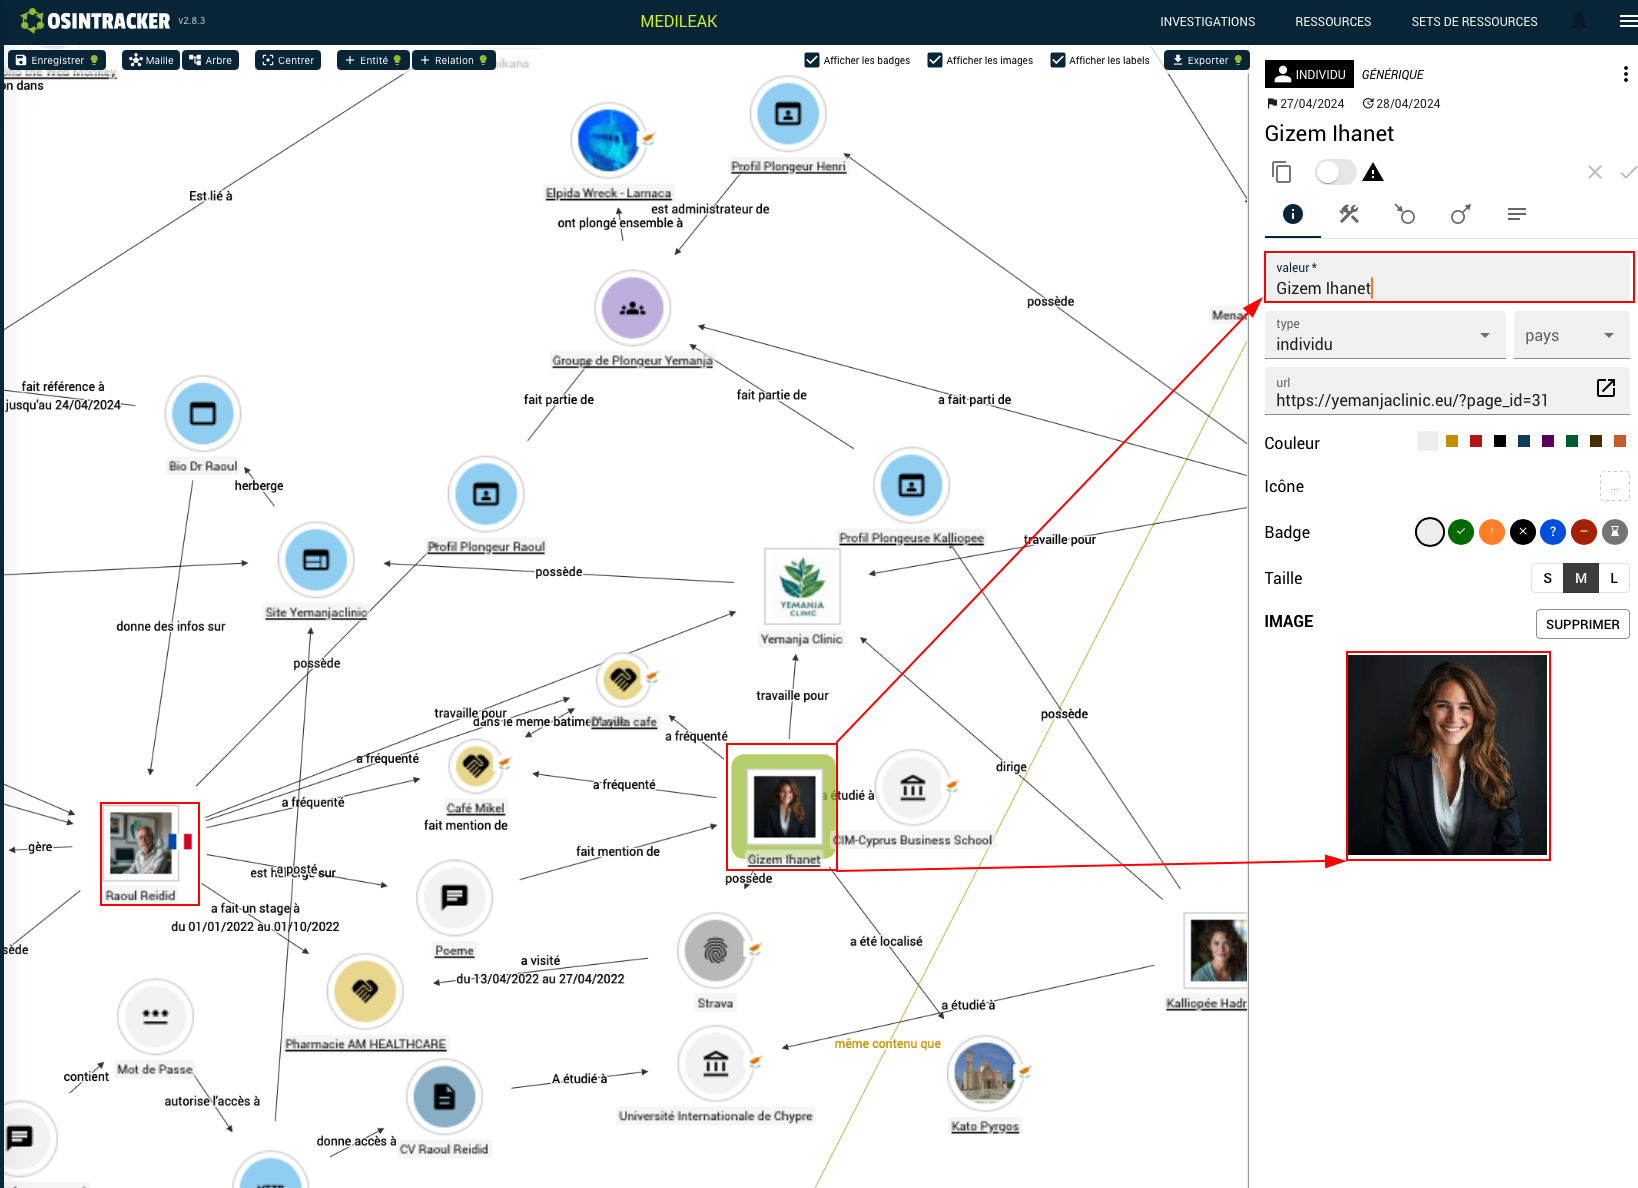Switch layout to Maille
Image resolution: width=1638 pixels, height=1188 pixels.
click(151, 60)
